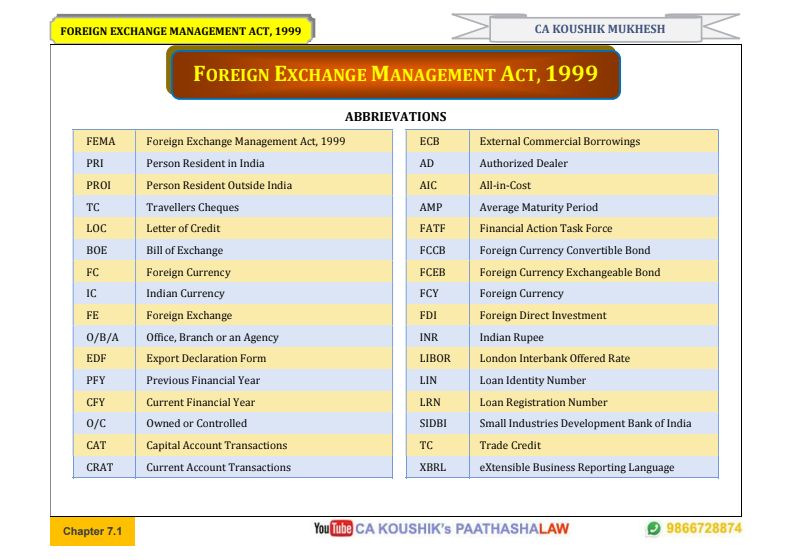The height and width of the screenshot is (560, 792).
Task: Click the YouTube logo in the footer
Action: pos(333,528)
